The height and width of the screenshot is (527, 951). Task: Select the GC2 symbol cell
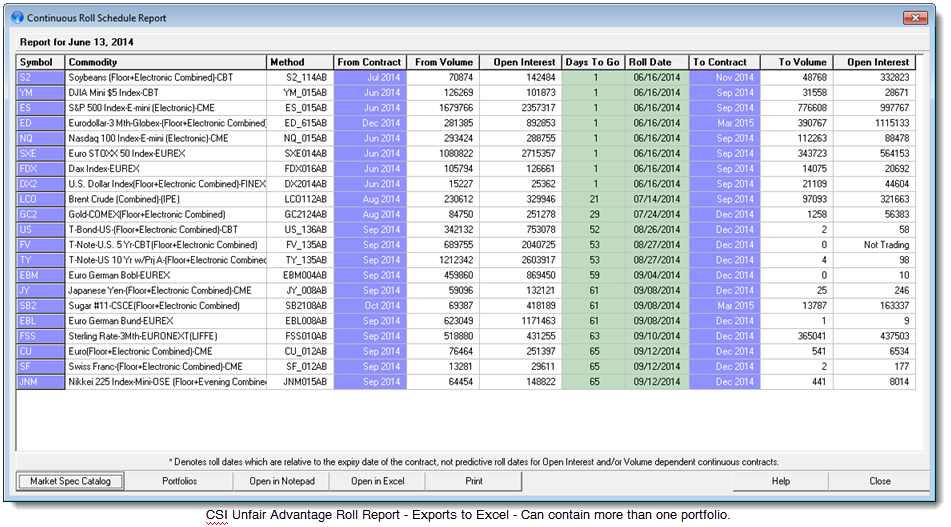tap(41, 214)
